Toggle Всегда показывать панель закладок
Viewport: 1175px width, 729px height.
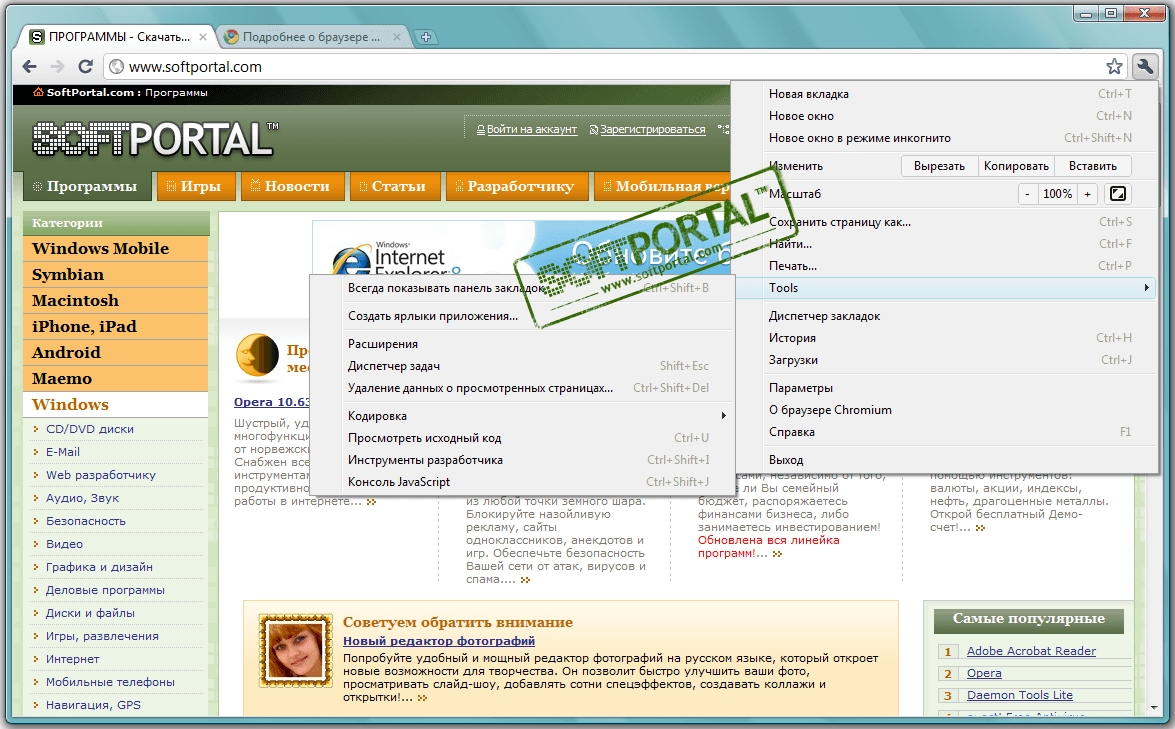tap(522, 288)
